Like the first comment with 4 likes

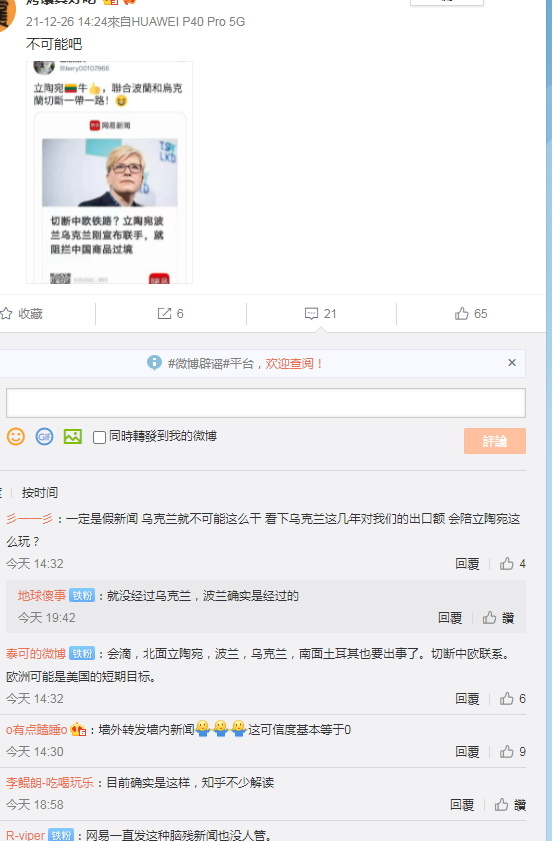[507, 564]
